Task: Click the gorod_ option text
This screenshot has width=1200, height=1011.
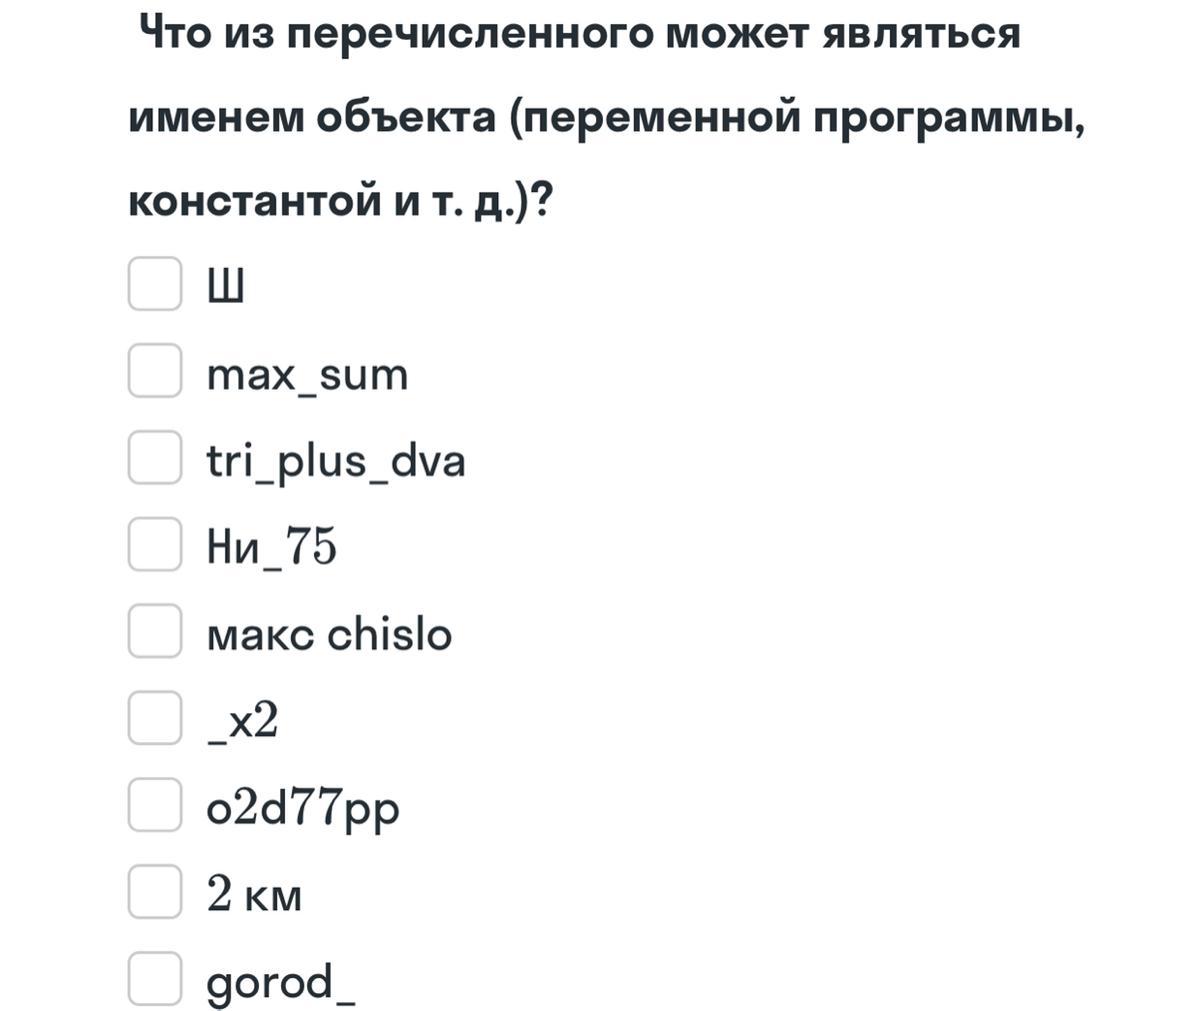Action: pos(281,983)
